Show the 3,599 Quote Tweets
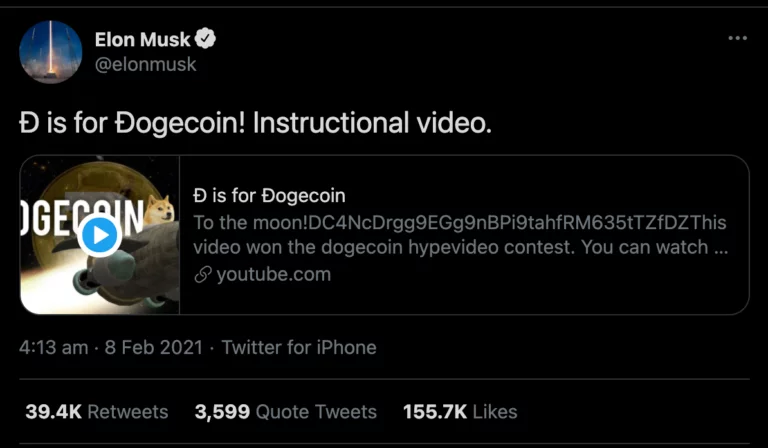Screen dimensions: 768x448 click(x=286, y=411)
